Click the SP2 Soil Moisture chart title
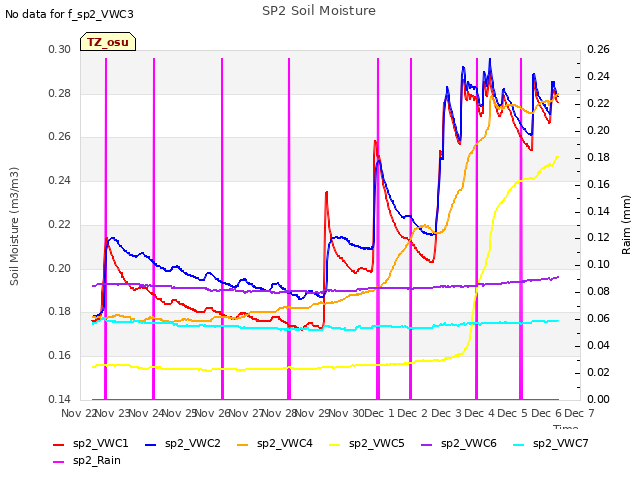 (x=318, y=11)
